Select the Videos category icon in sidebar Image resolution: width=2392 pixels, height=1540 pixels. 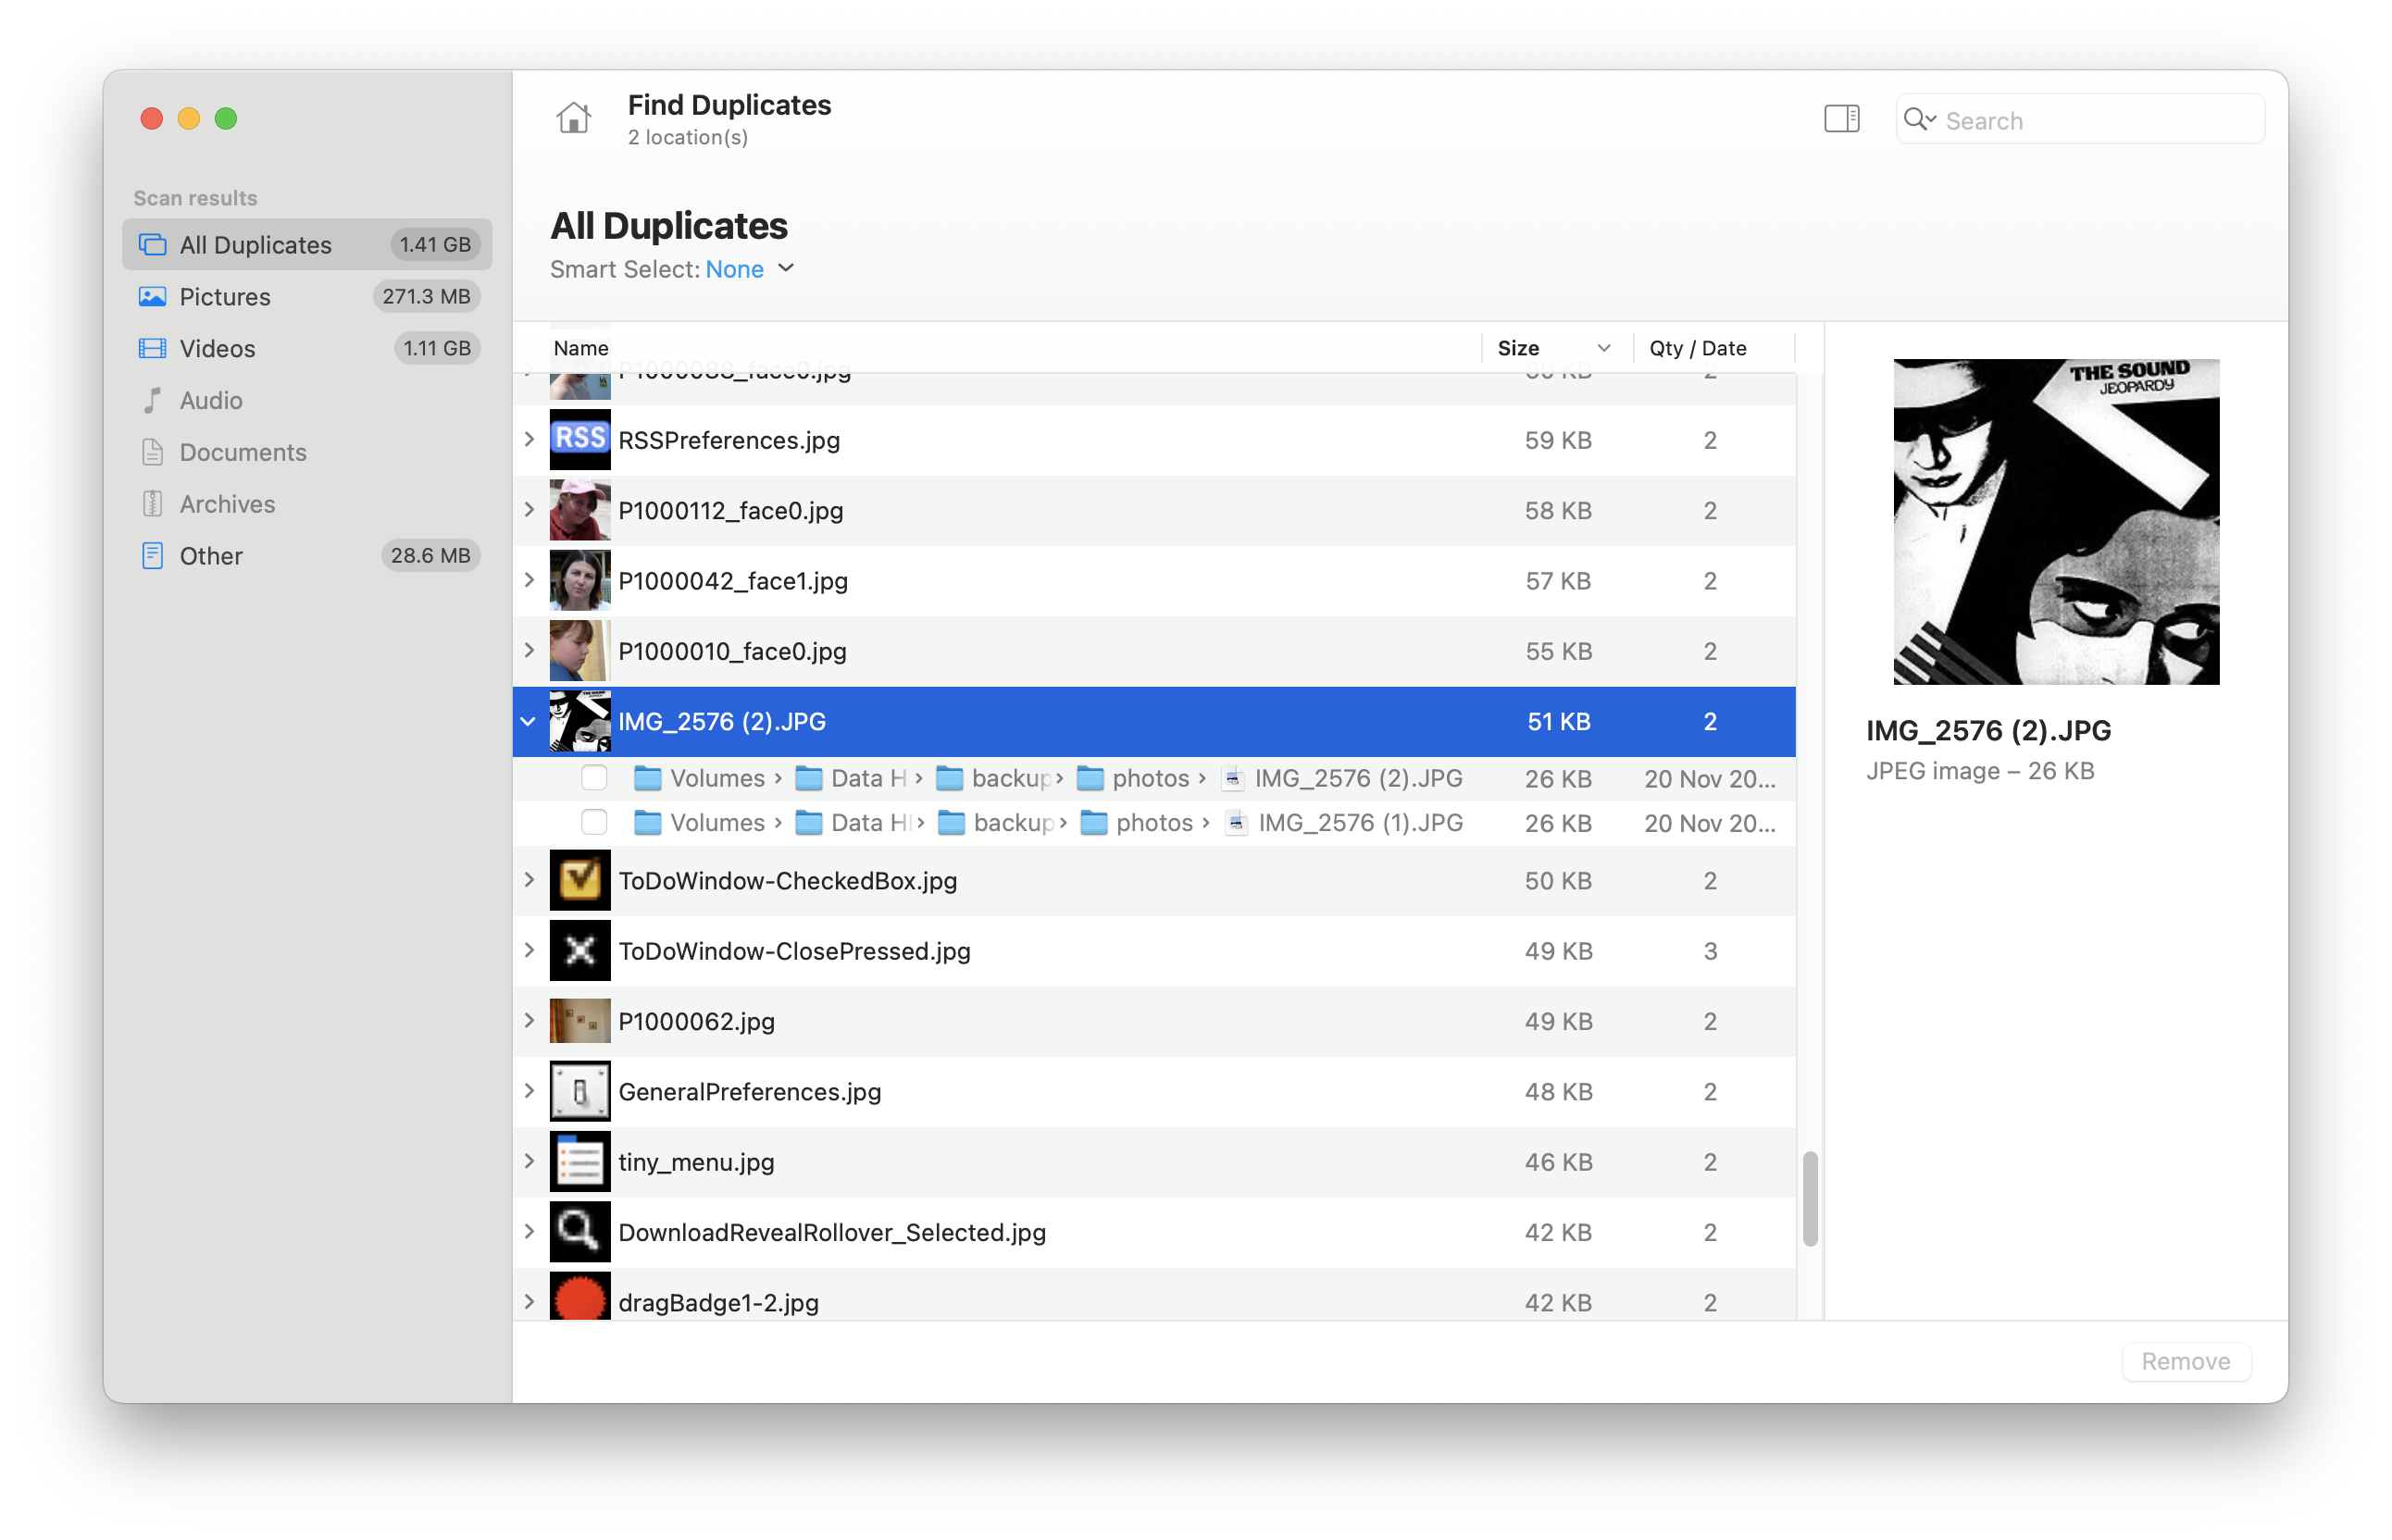[x=152, y=348]
